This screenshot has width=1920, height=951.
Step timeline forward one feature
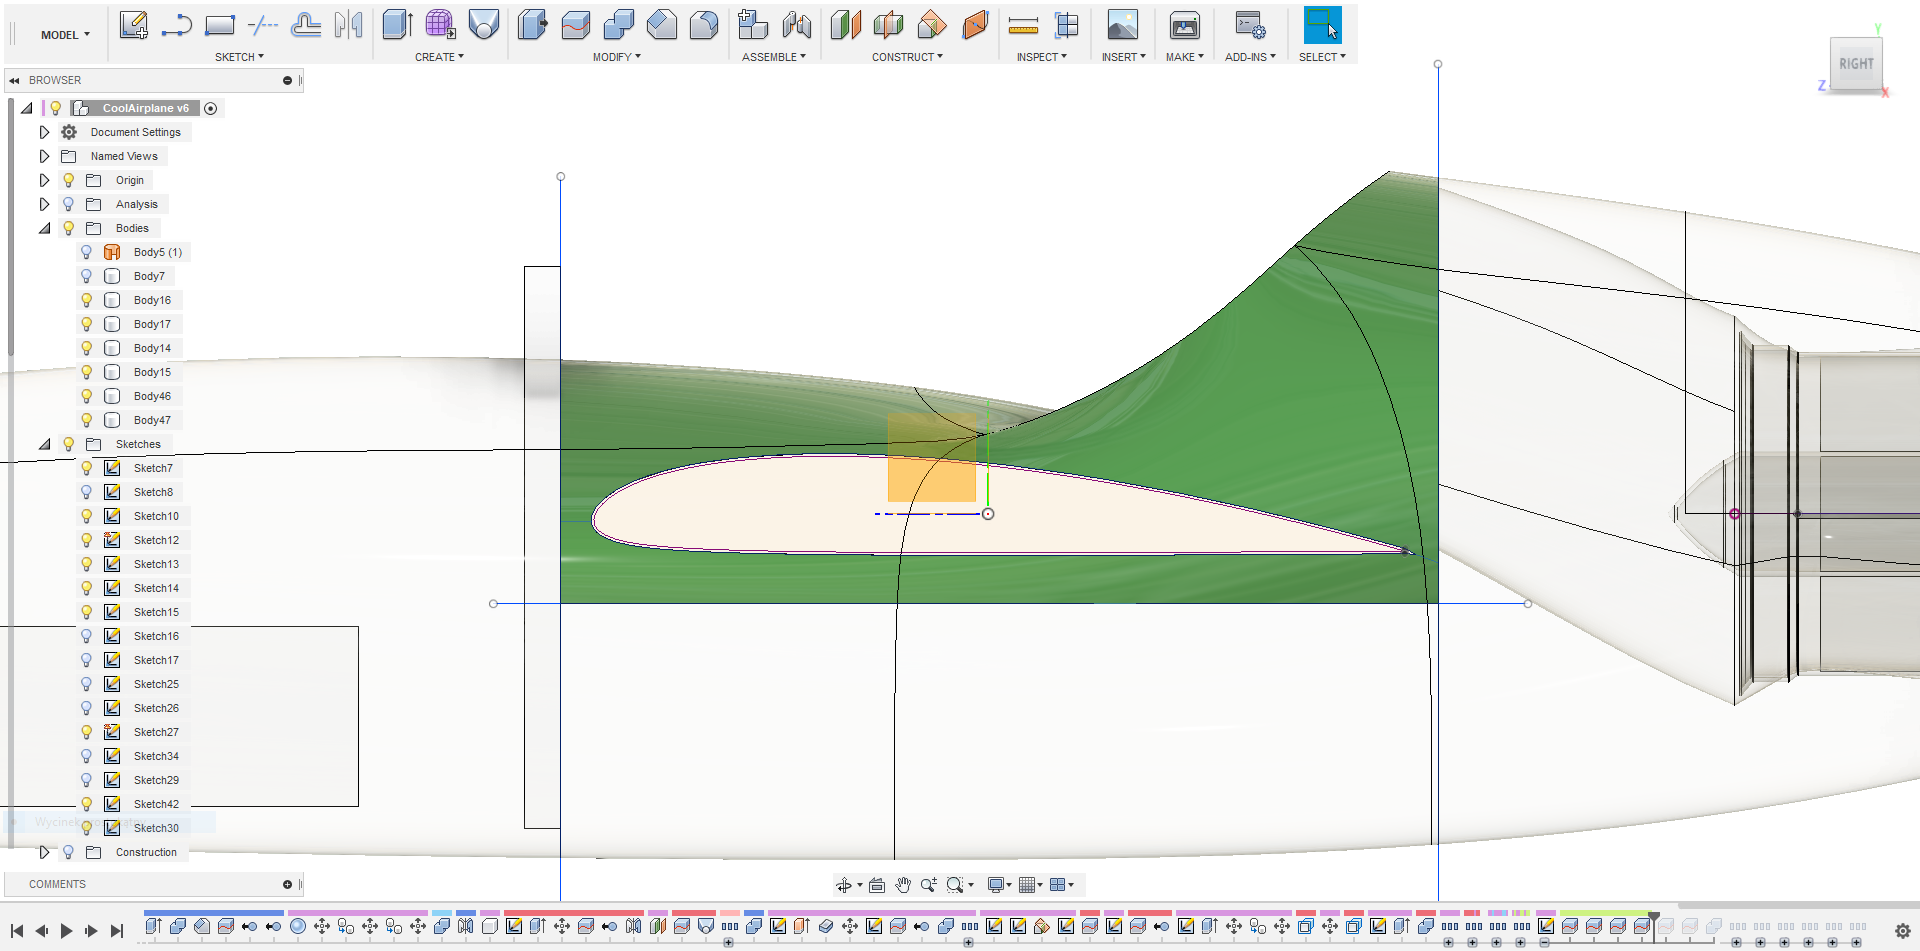point(92,931)
